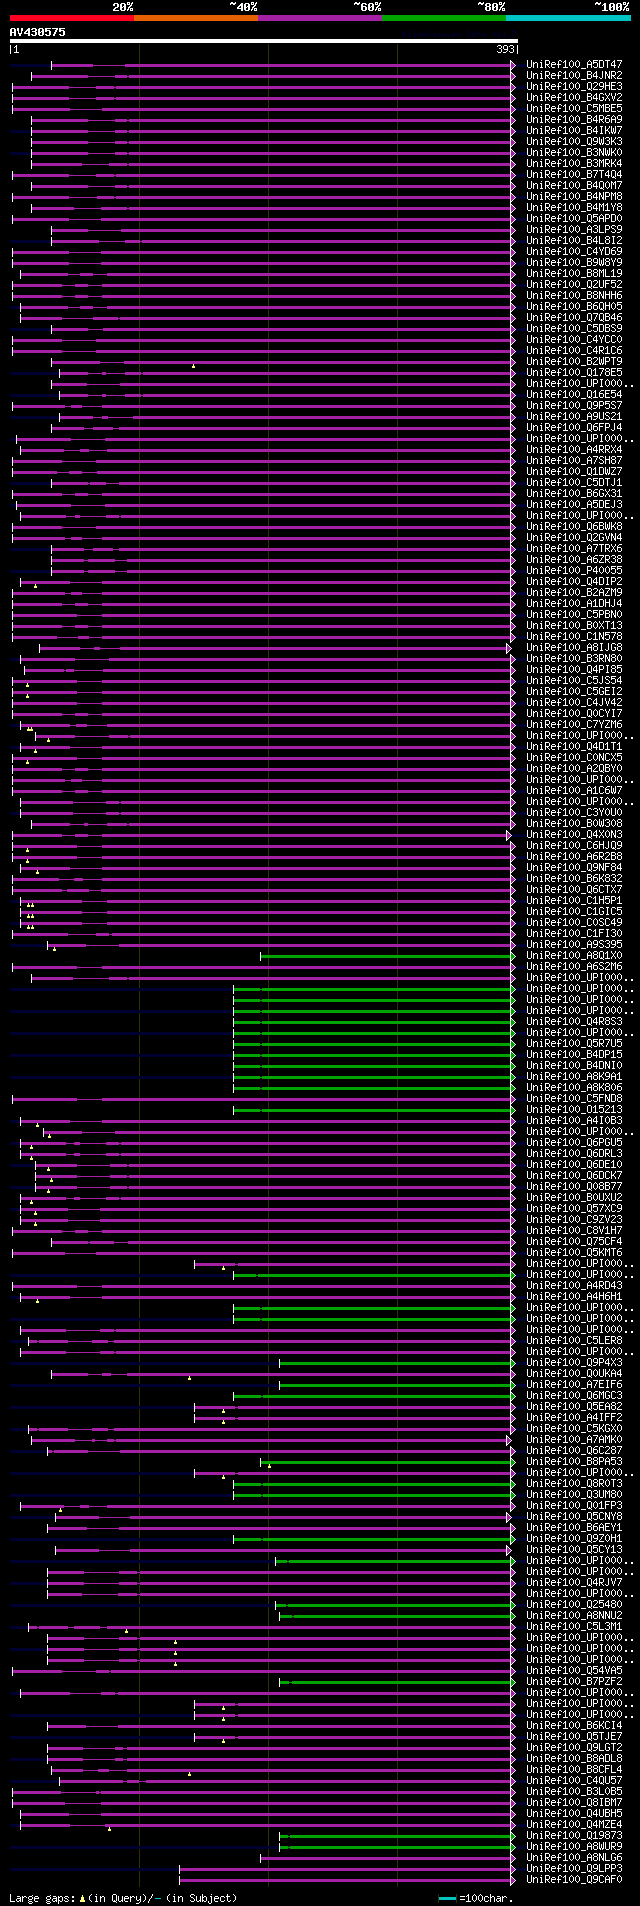This screenshot has width=640, height=1906.
Task: Open hit UniRef100_C5MBE5
Action: click(x=574, y=109)
